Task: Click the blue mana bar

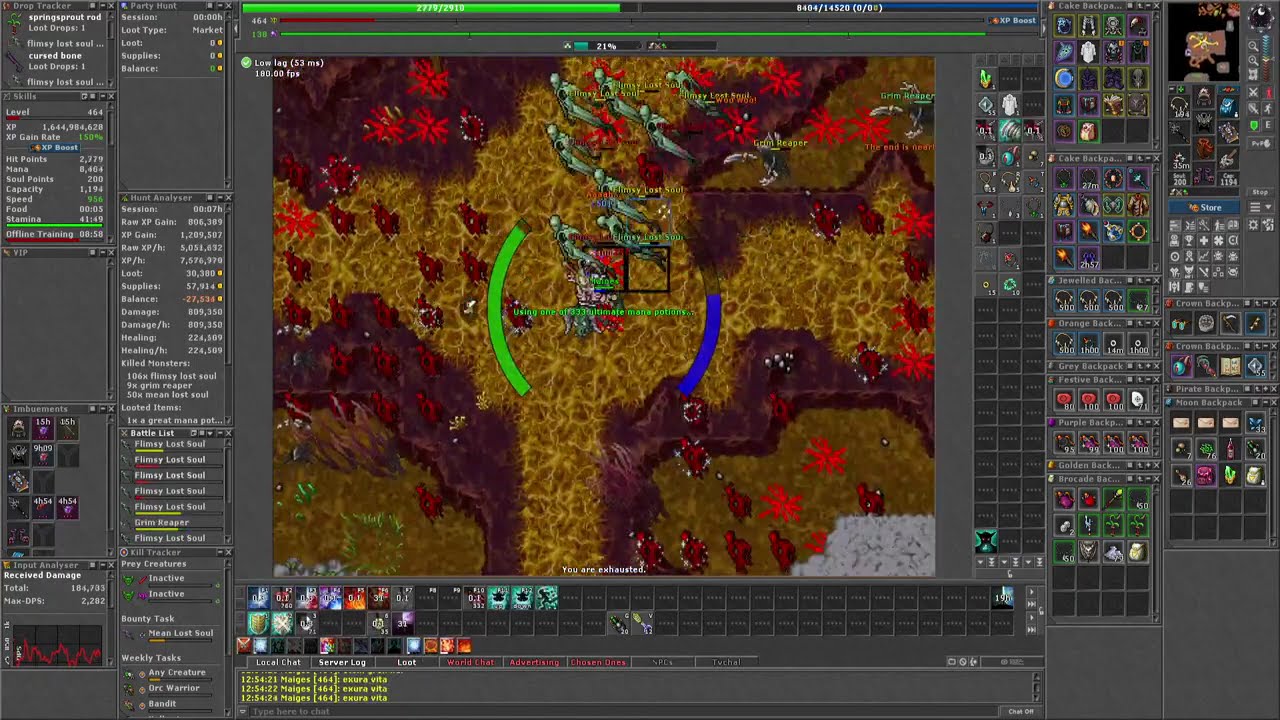Action: pyautogui.click(x=839, y=7)
